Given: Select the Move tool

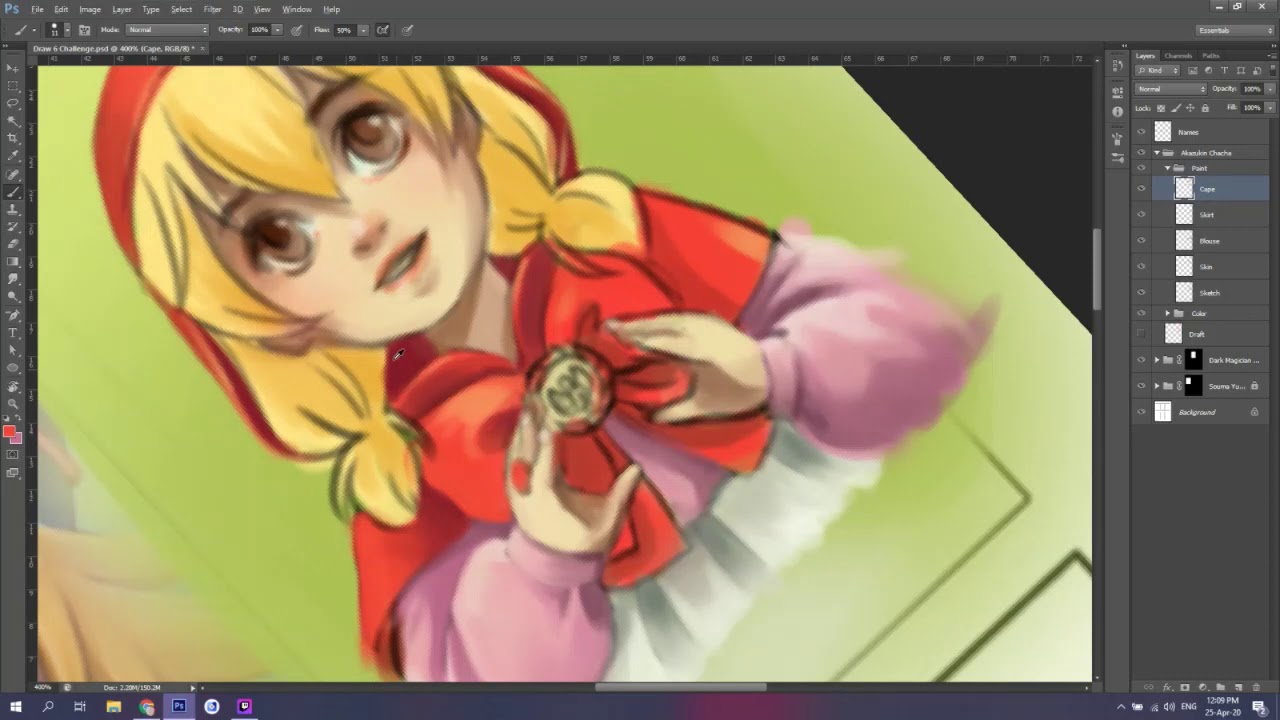Looking at the screenshot, I should 13,68.
